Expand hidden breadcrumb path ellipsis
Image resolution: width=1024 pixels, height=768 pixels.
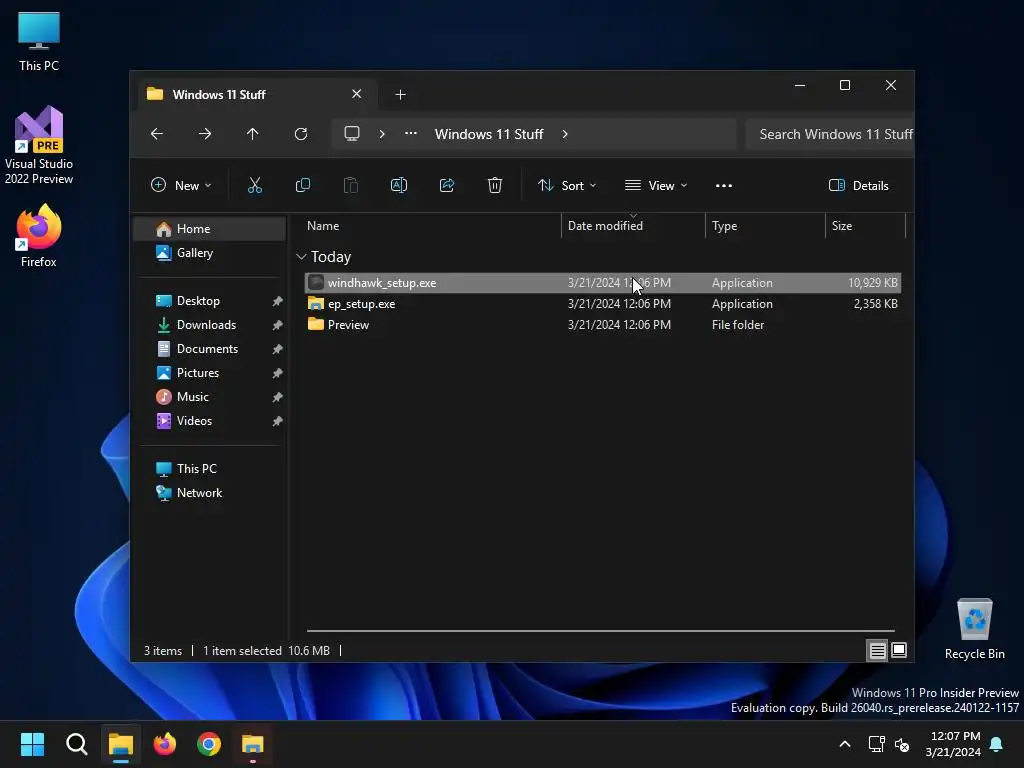pyautogui.click(x=410, y=133)
